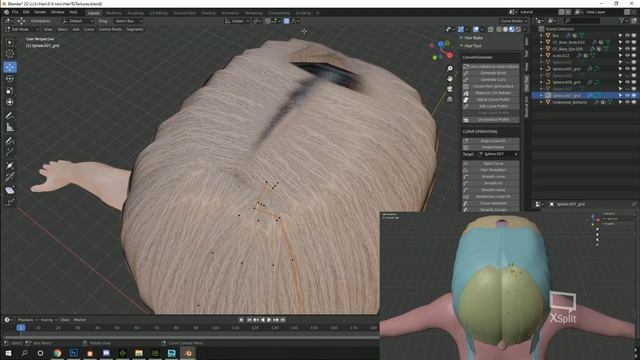640x360 pixels.
Task: Select the curve Radius tool
Action: tap(10, 165)
